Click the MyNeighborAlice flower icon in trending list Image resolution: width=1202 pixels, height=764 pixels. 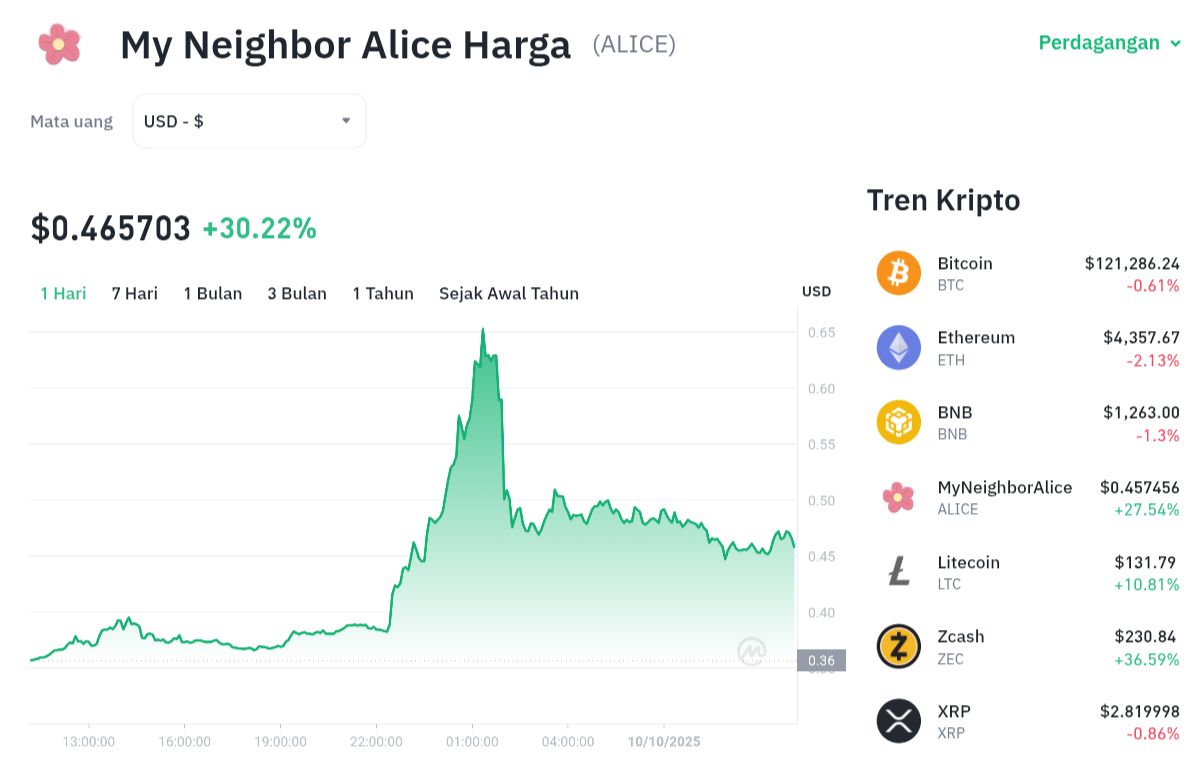(897, 497)
